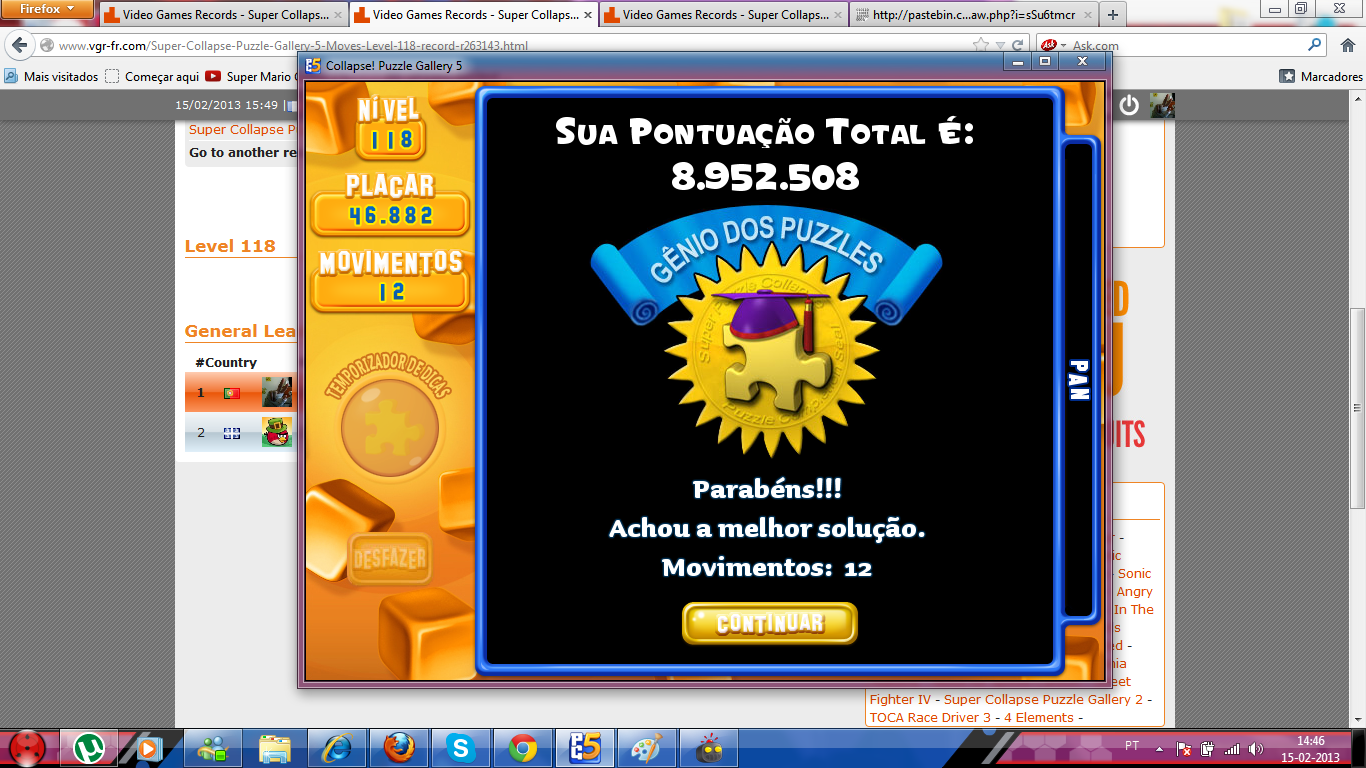Reload the current page
1366x768 pixels.
1018,46
